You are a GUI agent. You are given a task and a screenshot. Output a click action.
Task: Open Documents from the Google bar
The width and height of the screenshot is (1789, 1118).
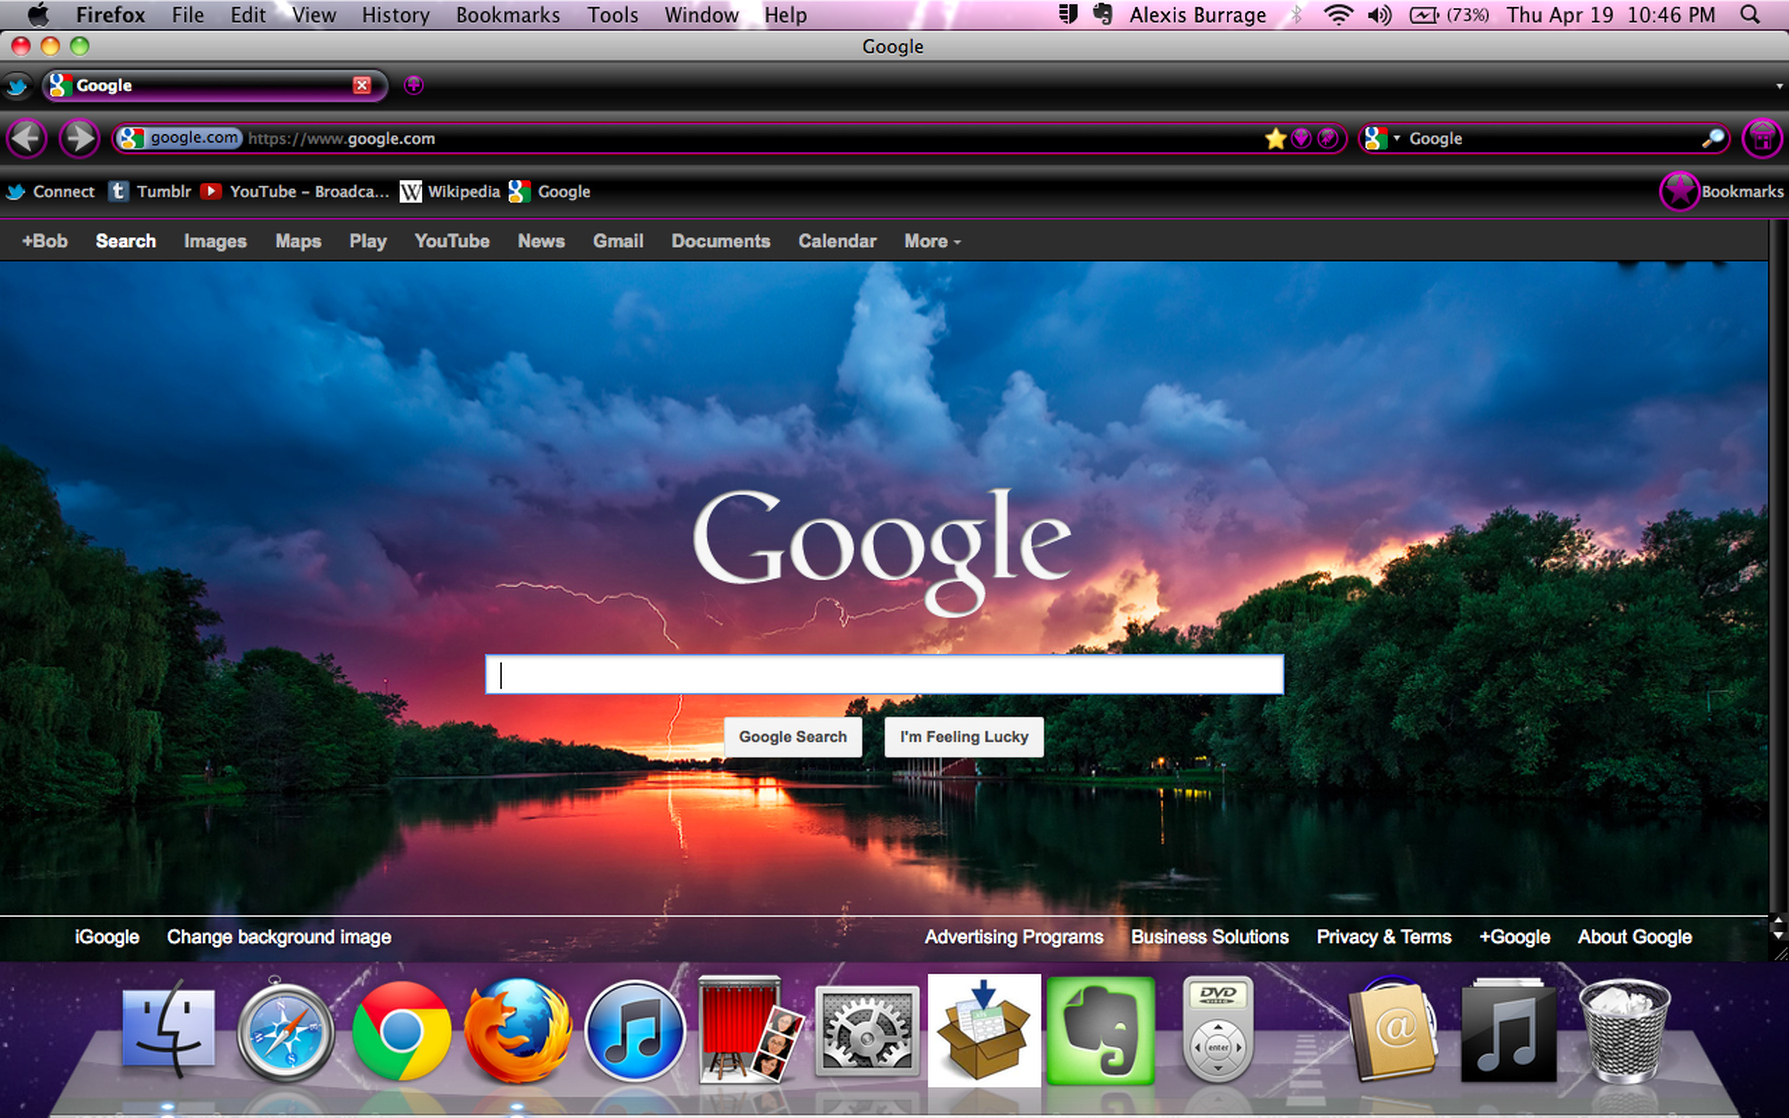point(721,241)
